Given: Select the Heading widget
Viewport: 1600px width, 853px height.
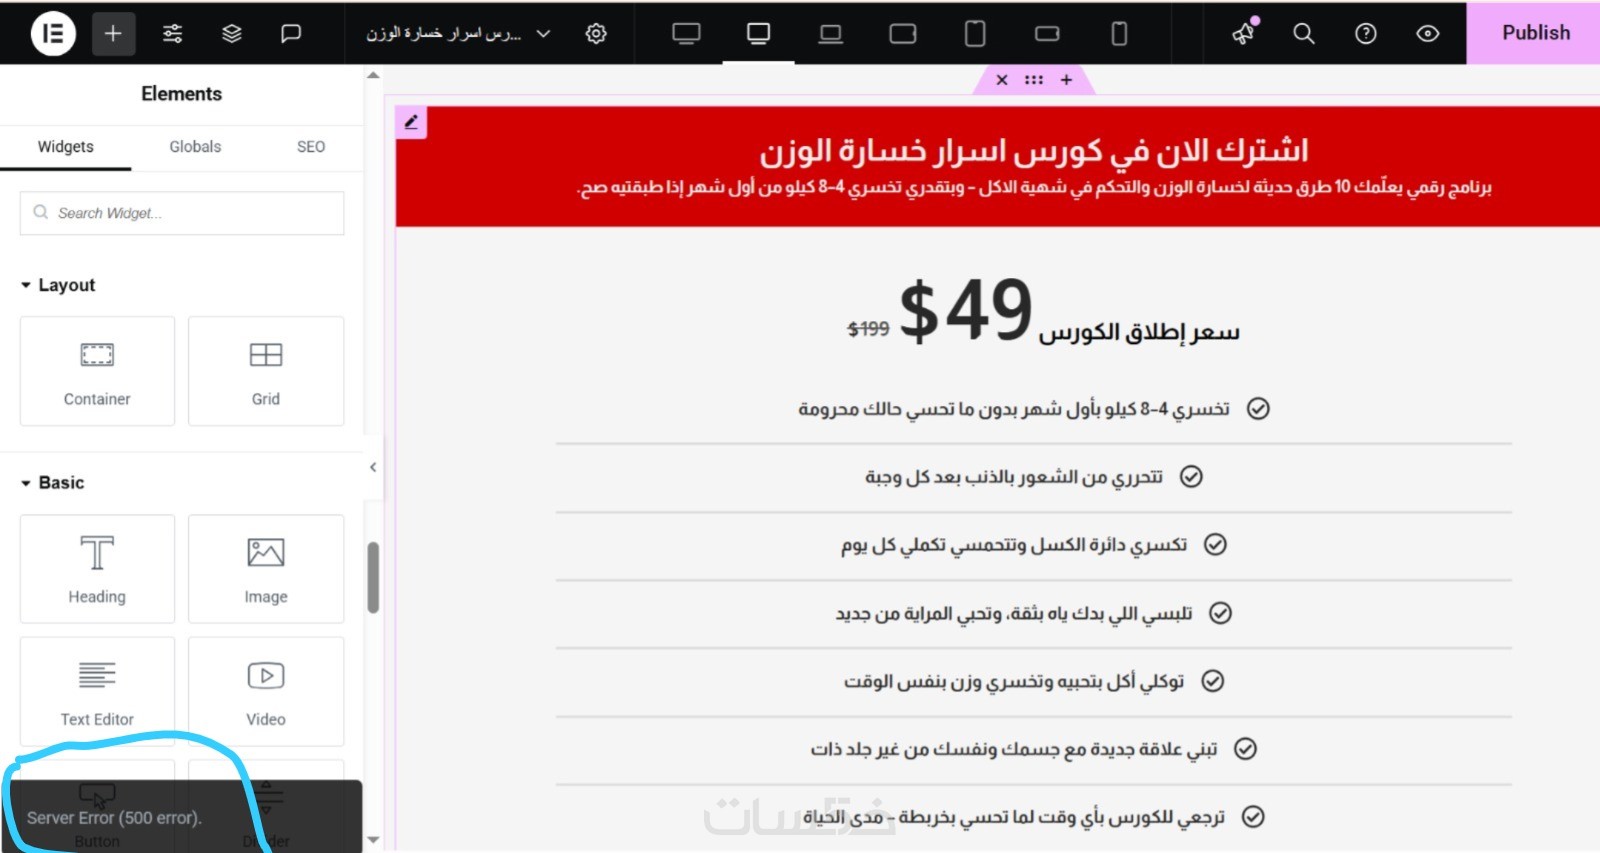Looking at the screenshot, I should point(97,569).
